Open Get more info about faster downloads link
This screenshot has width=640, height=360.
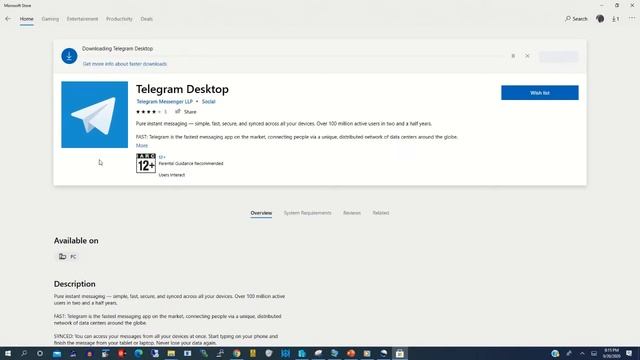[125, 64]
